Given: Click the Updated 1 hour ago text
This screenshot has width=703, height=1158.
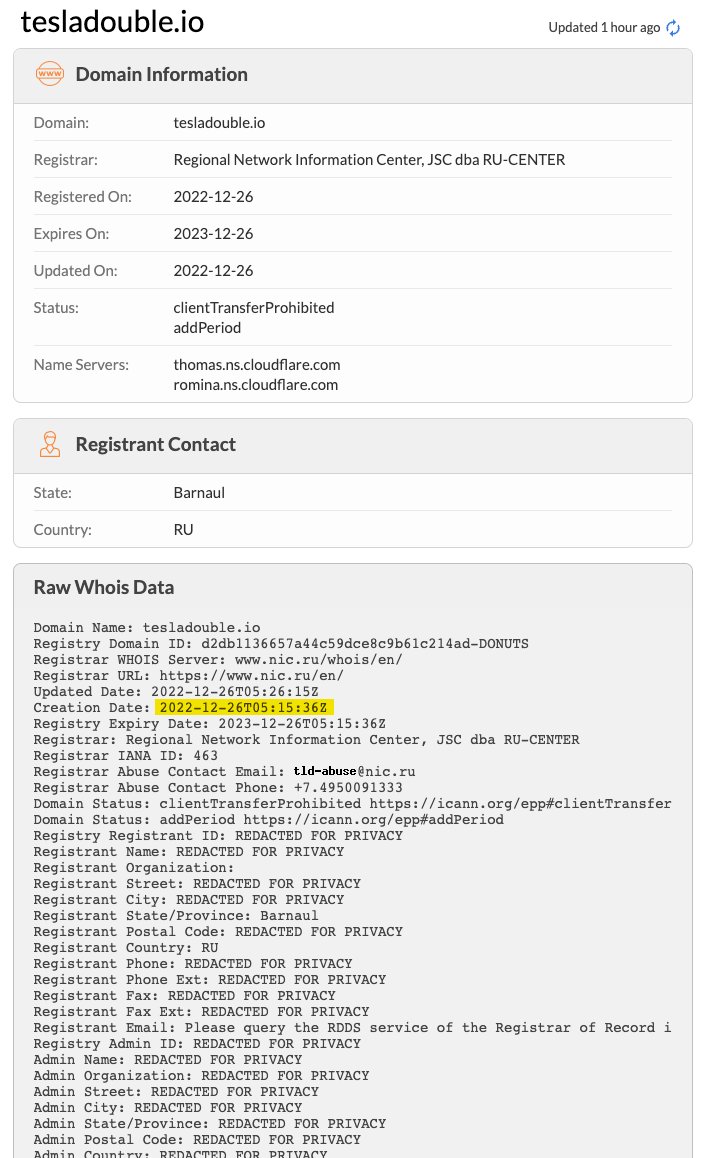Looking at the screenshot, I should (x=604, y=27).
